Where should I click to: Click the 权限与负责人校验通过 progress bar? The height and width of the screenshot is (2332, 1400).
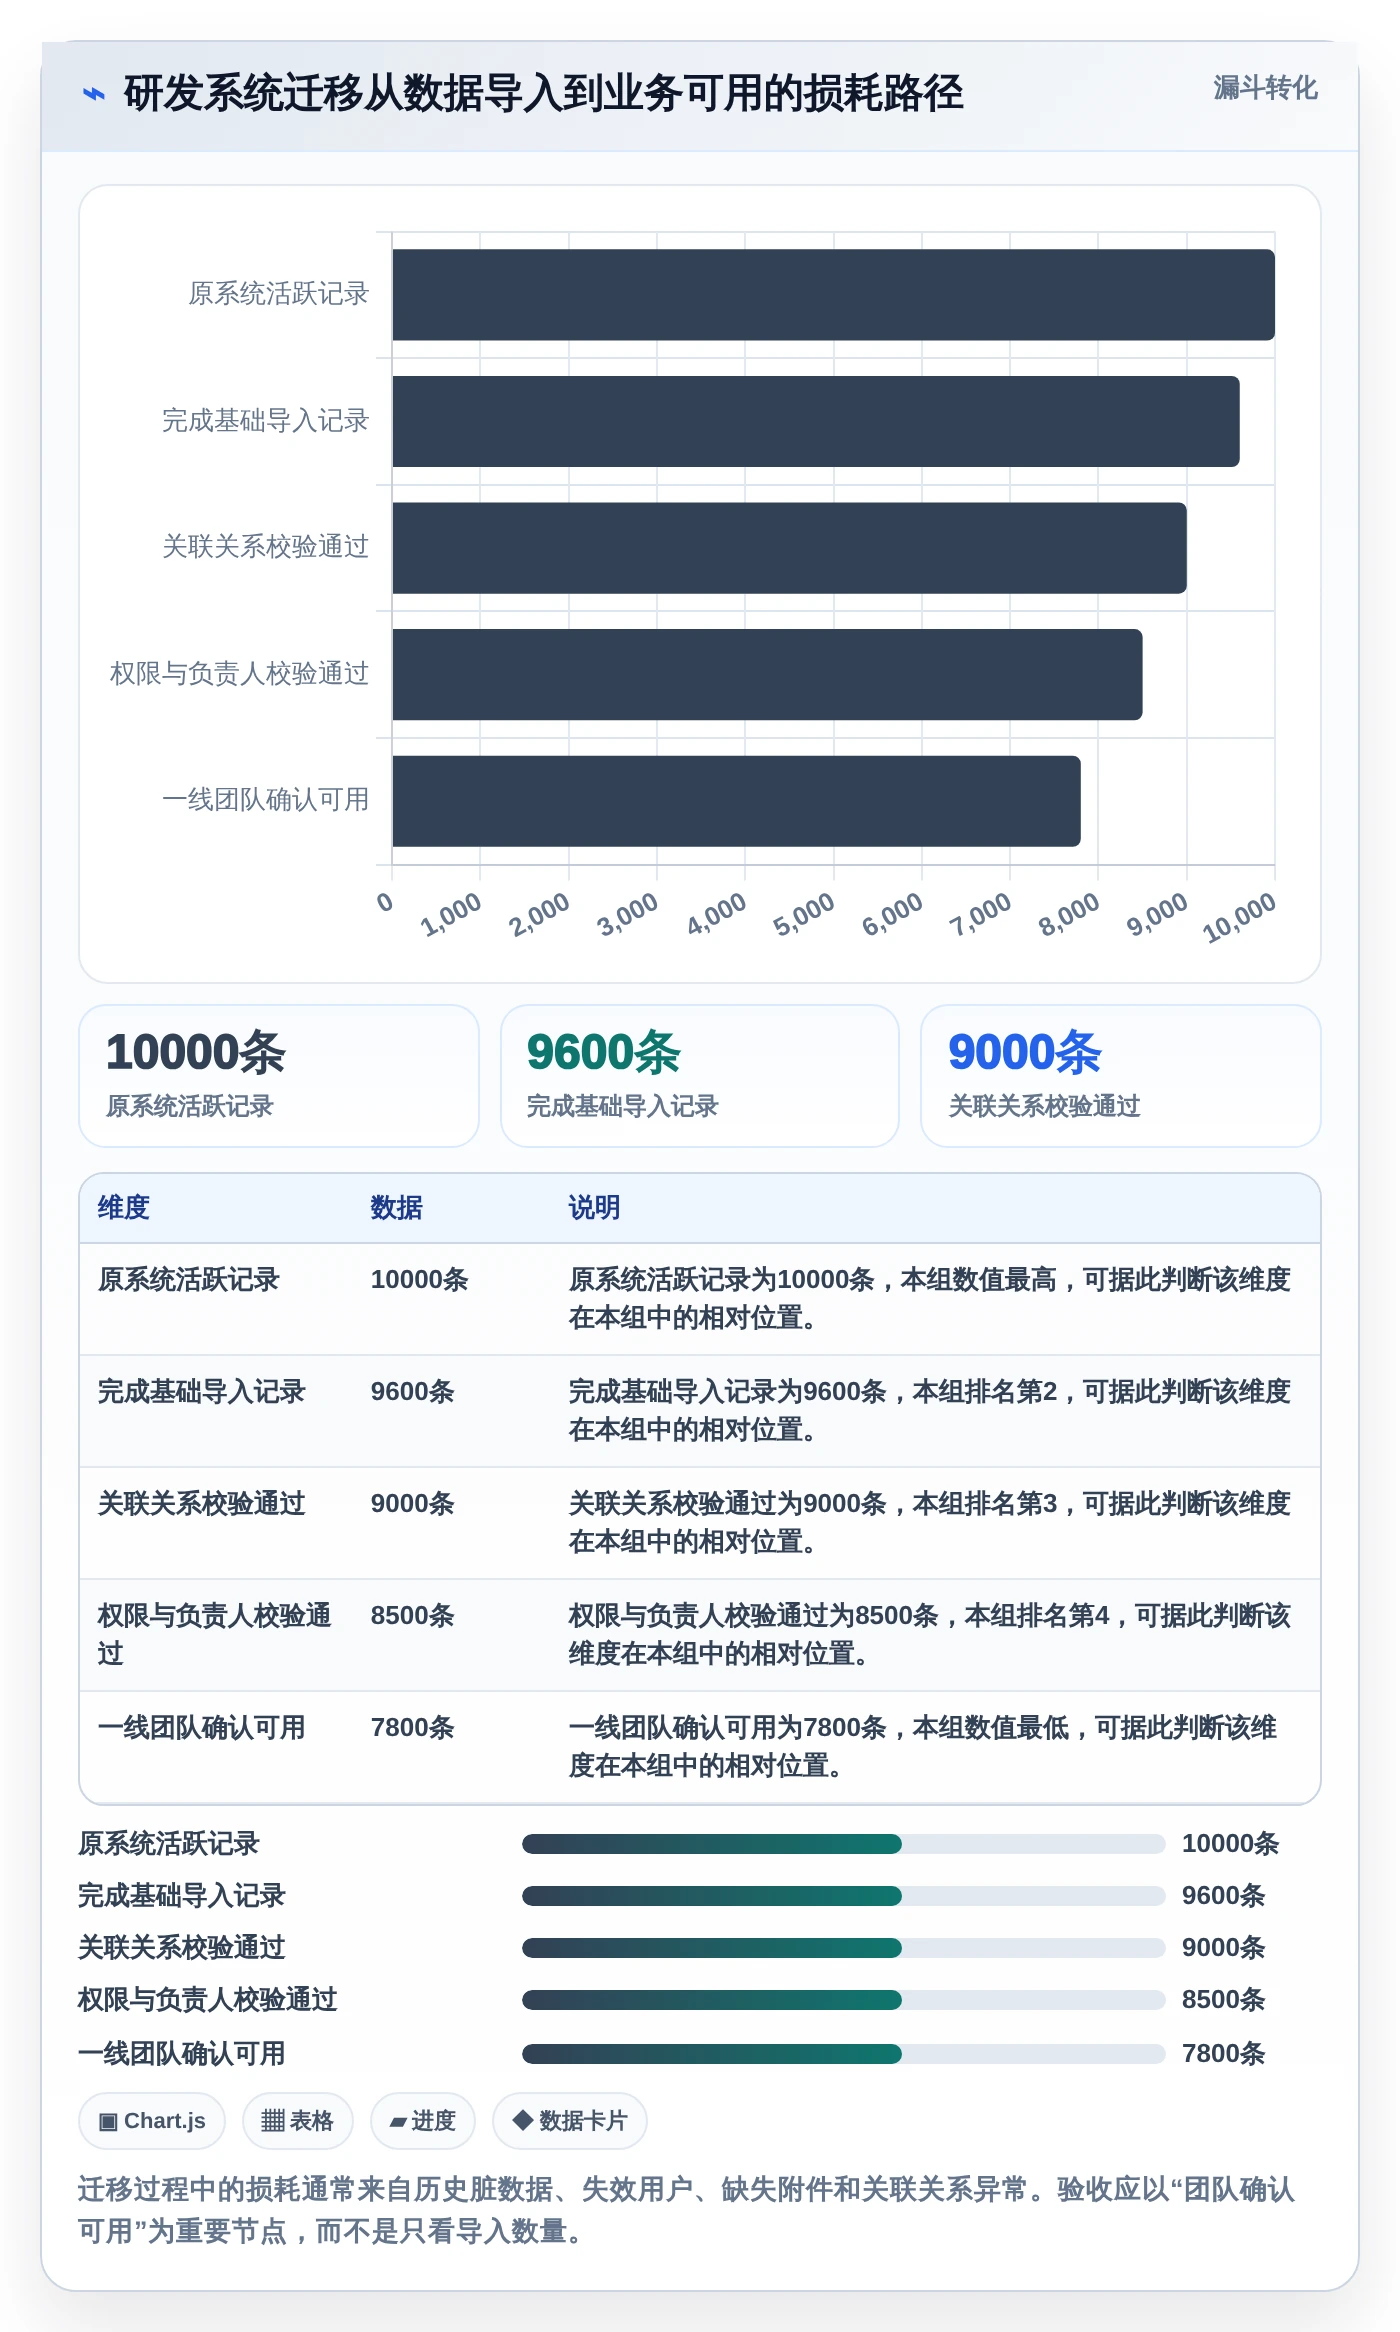pyautogui.click(x=843, y=1999)
